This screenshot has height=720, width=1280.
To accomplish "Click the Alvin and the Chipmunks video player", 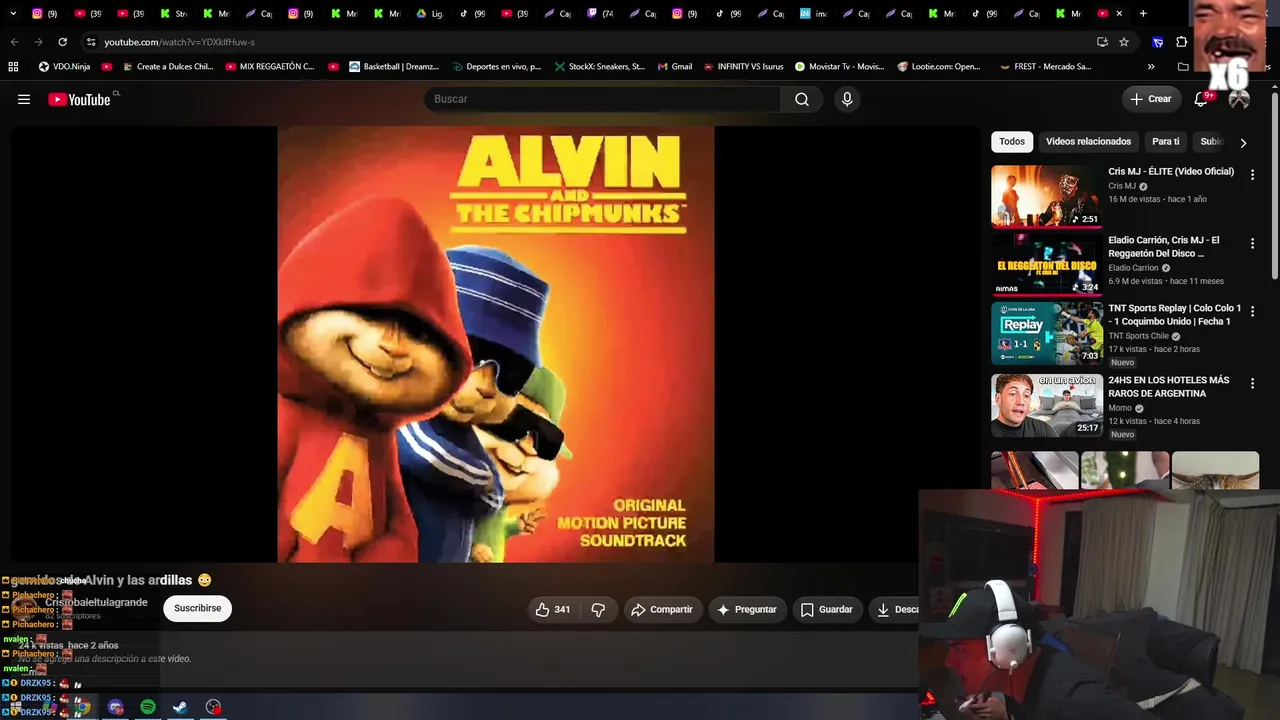I will [495, 344].
